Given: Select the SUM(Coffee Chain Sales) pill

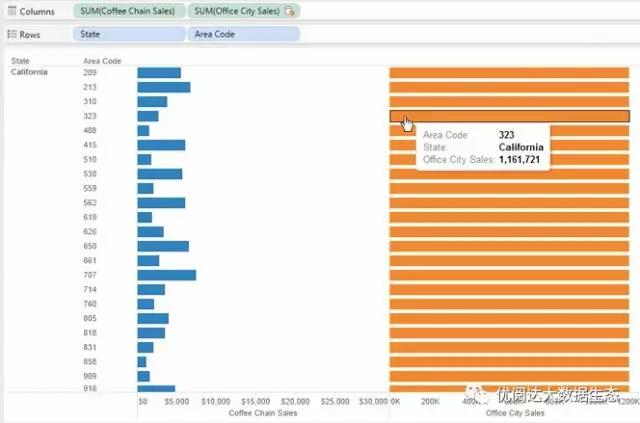Looking at the screenshot, I should tap(128, 12).
